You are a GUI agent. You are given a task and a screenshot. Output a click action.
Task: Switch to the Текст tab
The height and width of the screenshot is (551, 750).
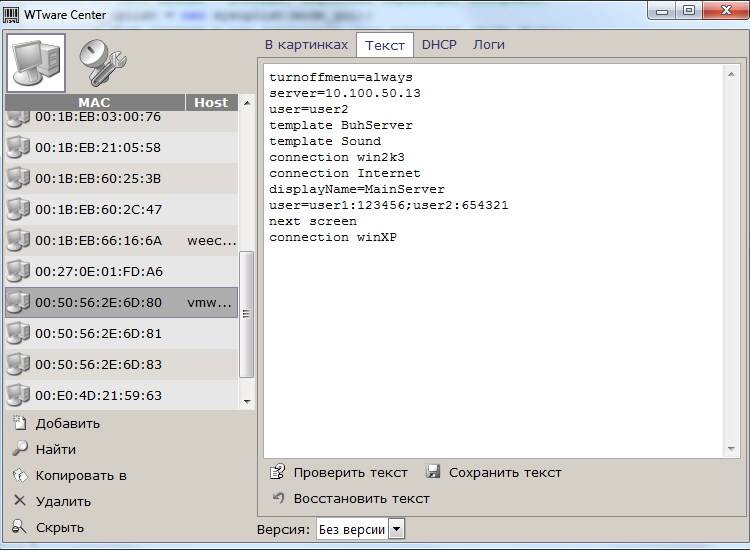385,45
